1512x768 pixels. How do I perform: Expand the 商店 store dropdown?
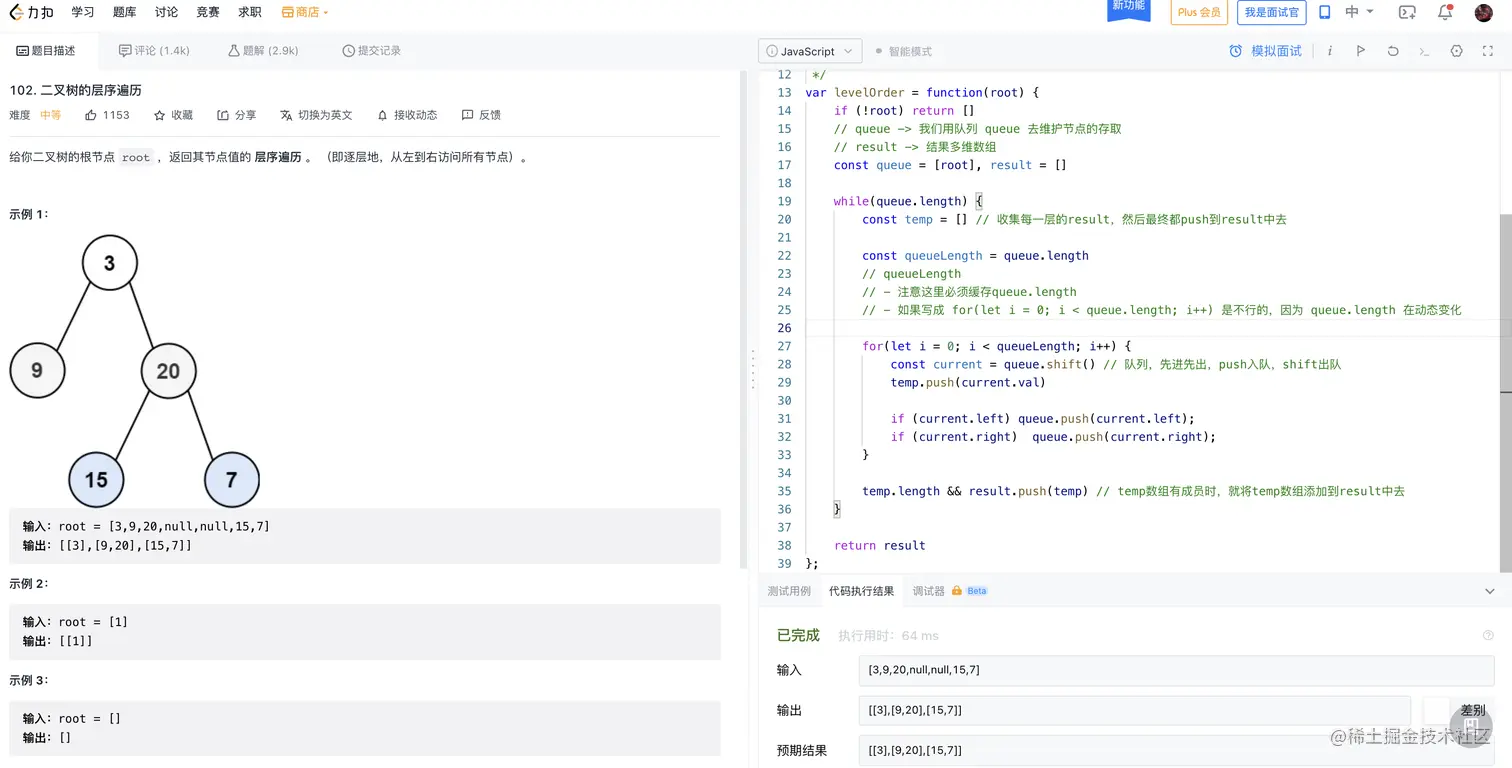305,12
